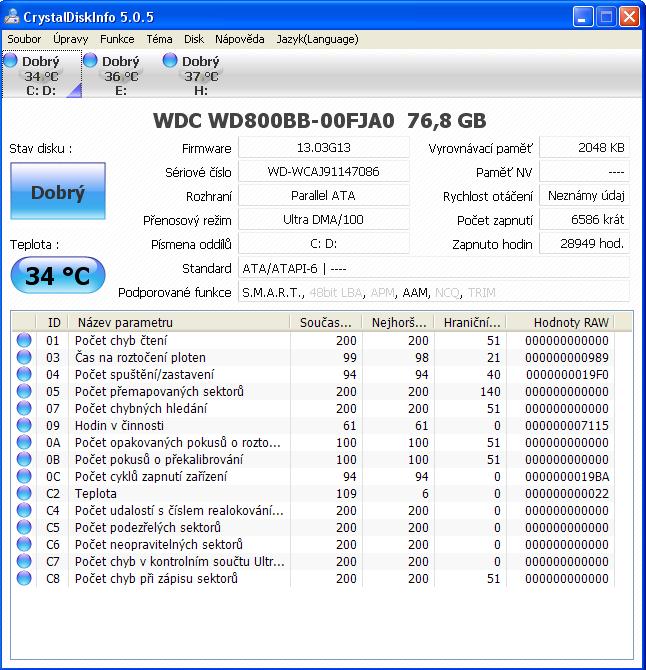The height and width of the screenshot is (670, 646).
Task: Open the Disk menu
Action: tap(194, 39)
